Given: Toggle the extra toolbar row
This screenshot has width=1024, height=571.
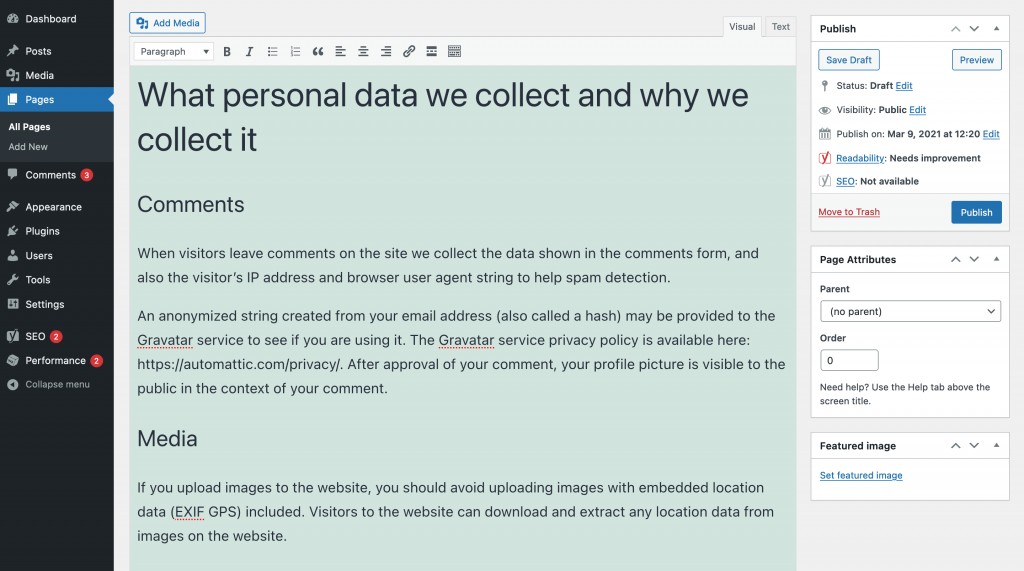Looking at the screenshot, I should (x=454, y=51).
